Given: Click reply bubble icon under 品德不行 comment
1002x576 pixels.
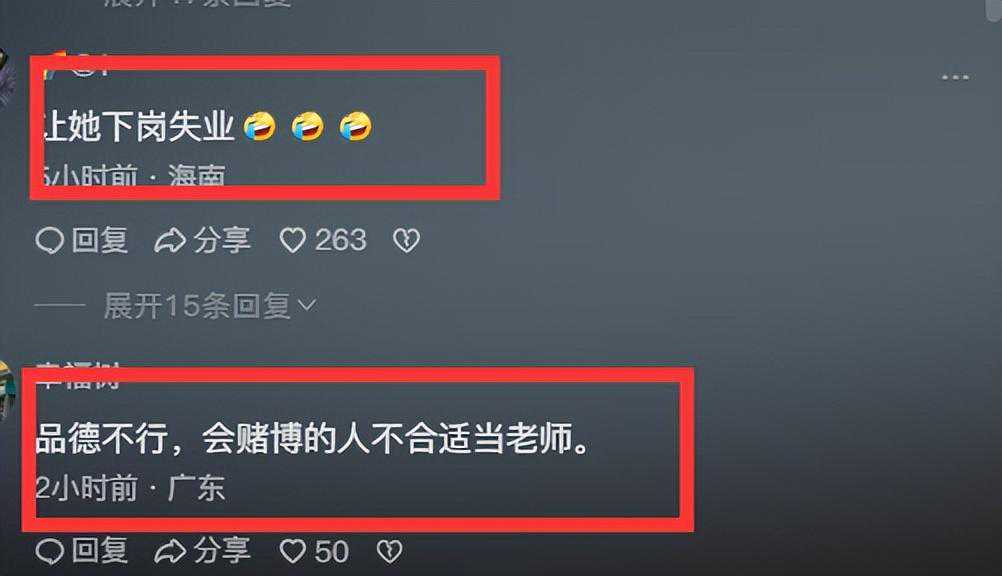Looking at the screenshot, I should 50,551.
